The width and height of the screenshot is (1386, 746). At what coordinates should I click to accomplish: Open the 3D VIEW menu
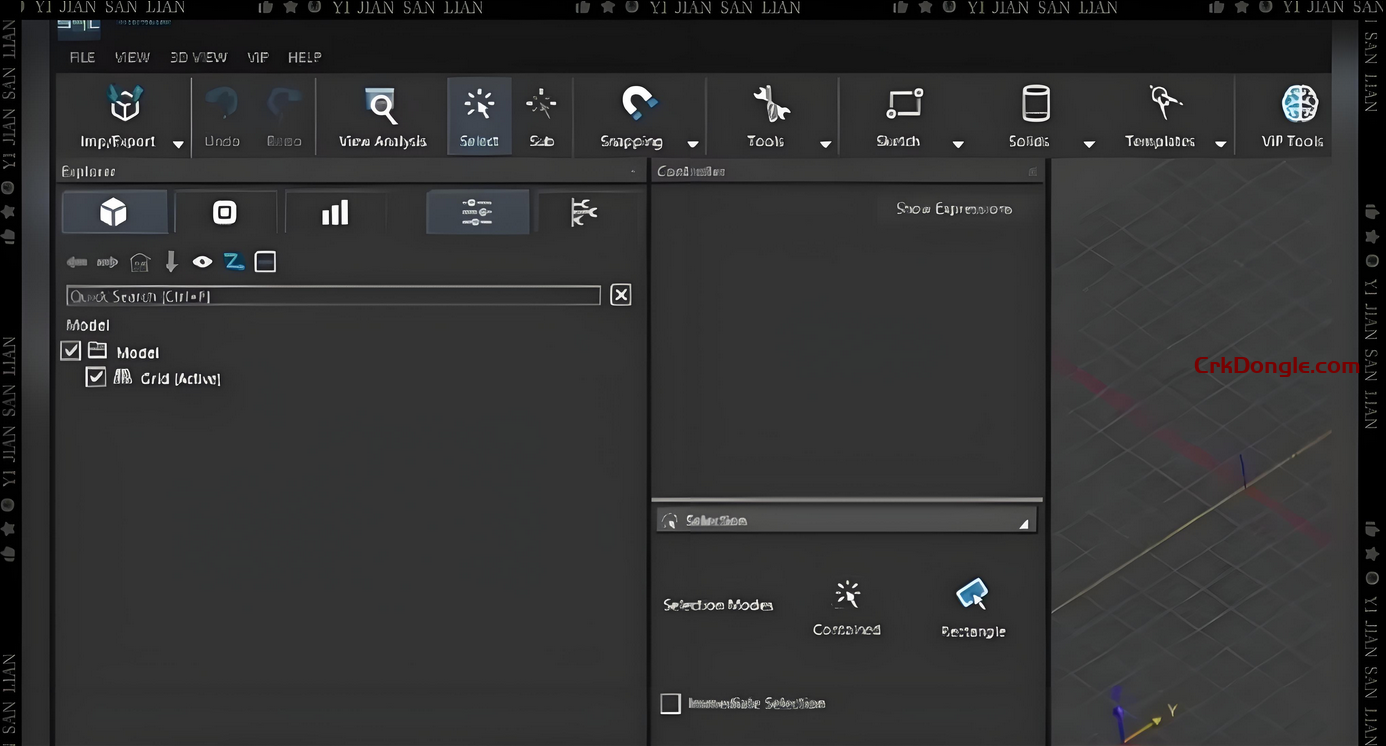pos(198,57)
